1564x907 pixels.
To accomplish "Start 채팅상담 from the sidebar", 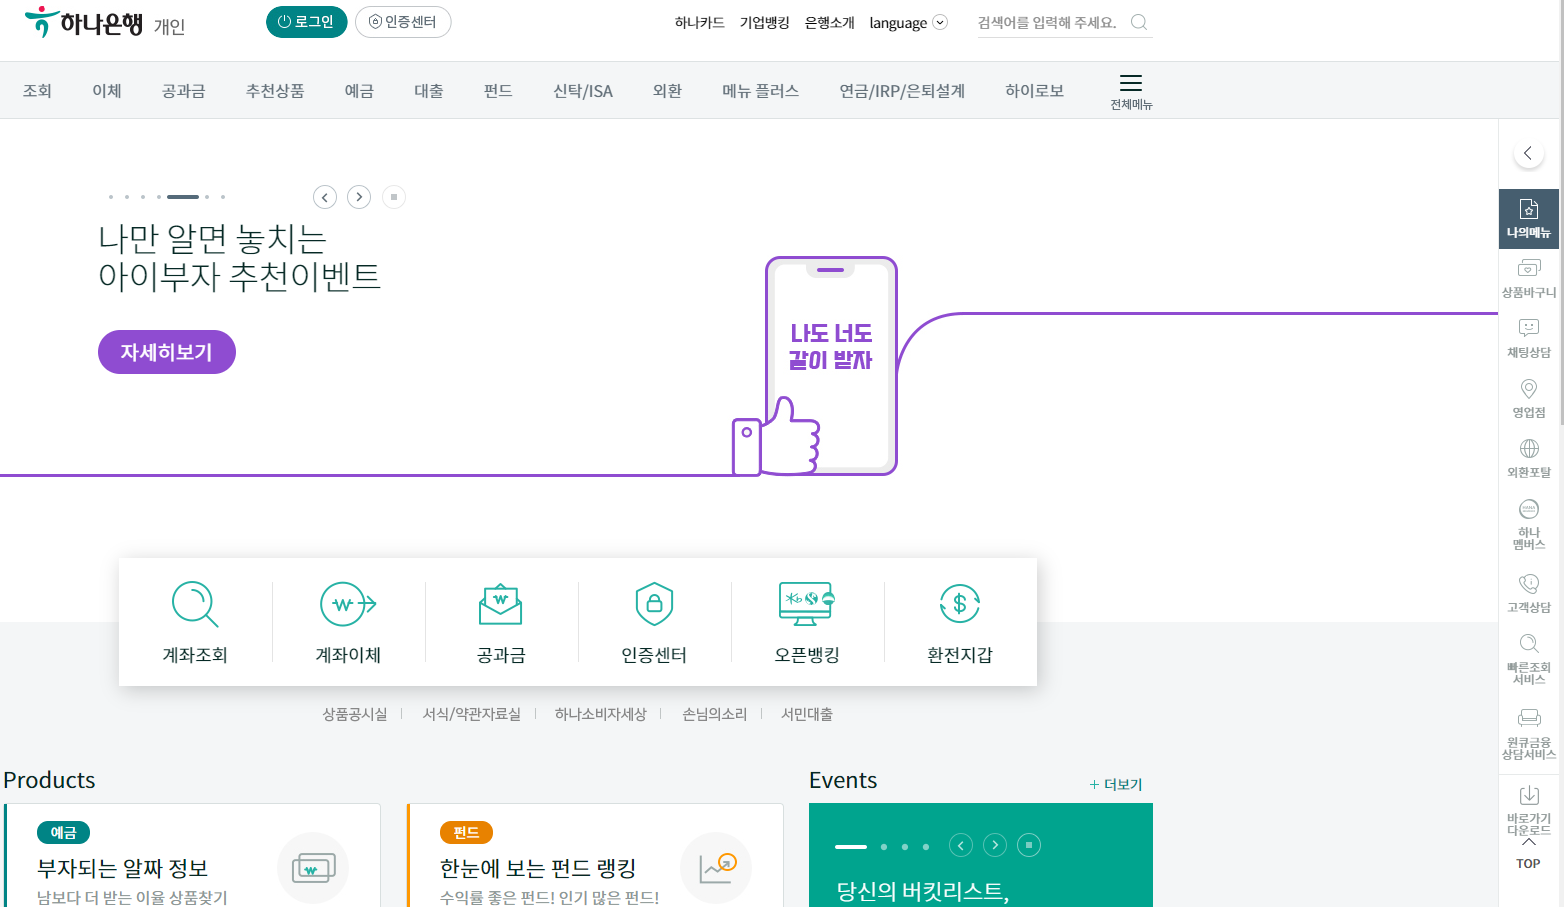I will click(1529, 339).
